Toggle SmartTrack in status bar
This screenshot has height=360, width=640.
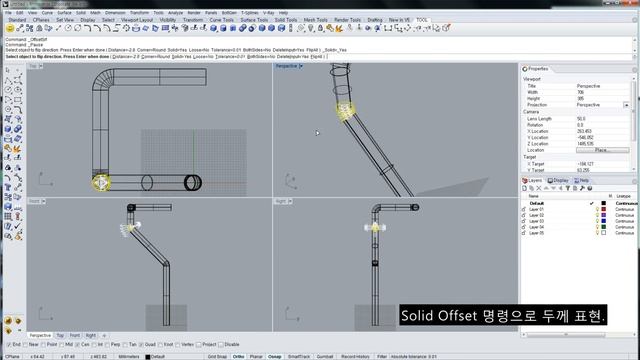click(x=299, y=357)
